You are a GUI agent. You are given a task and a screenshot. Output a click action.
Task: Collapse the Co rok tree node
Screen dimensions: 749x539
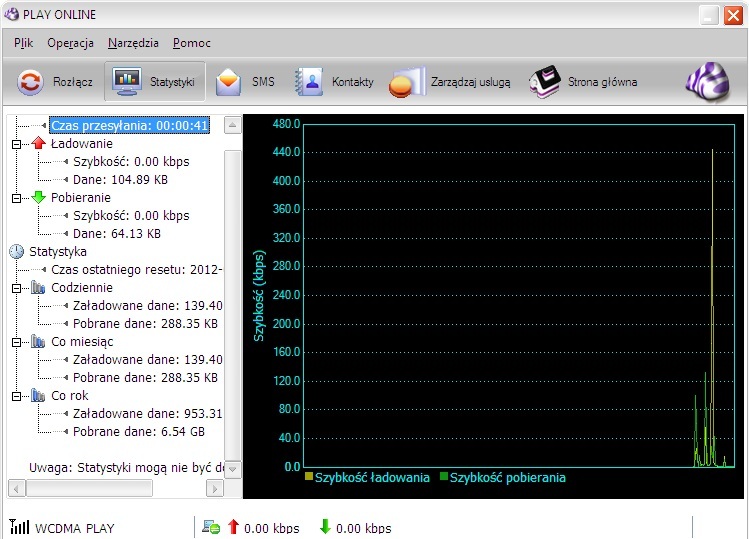coord(16,396)
